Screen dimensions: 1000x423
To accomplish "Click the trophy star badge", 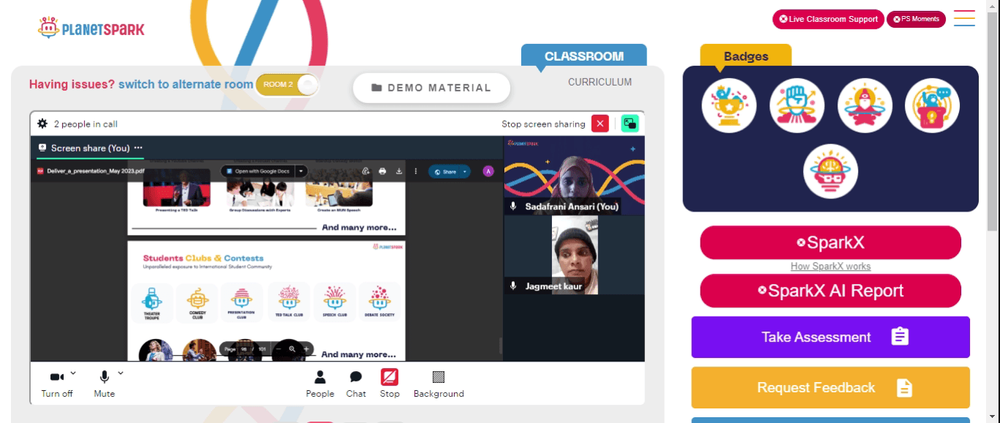I will pos(729,106).
